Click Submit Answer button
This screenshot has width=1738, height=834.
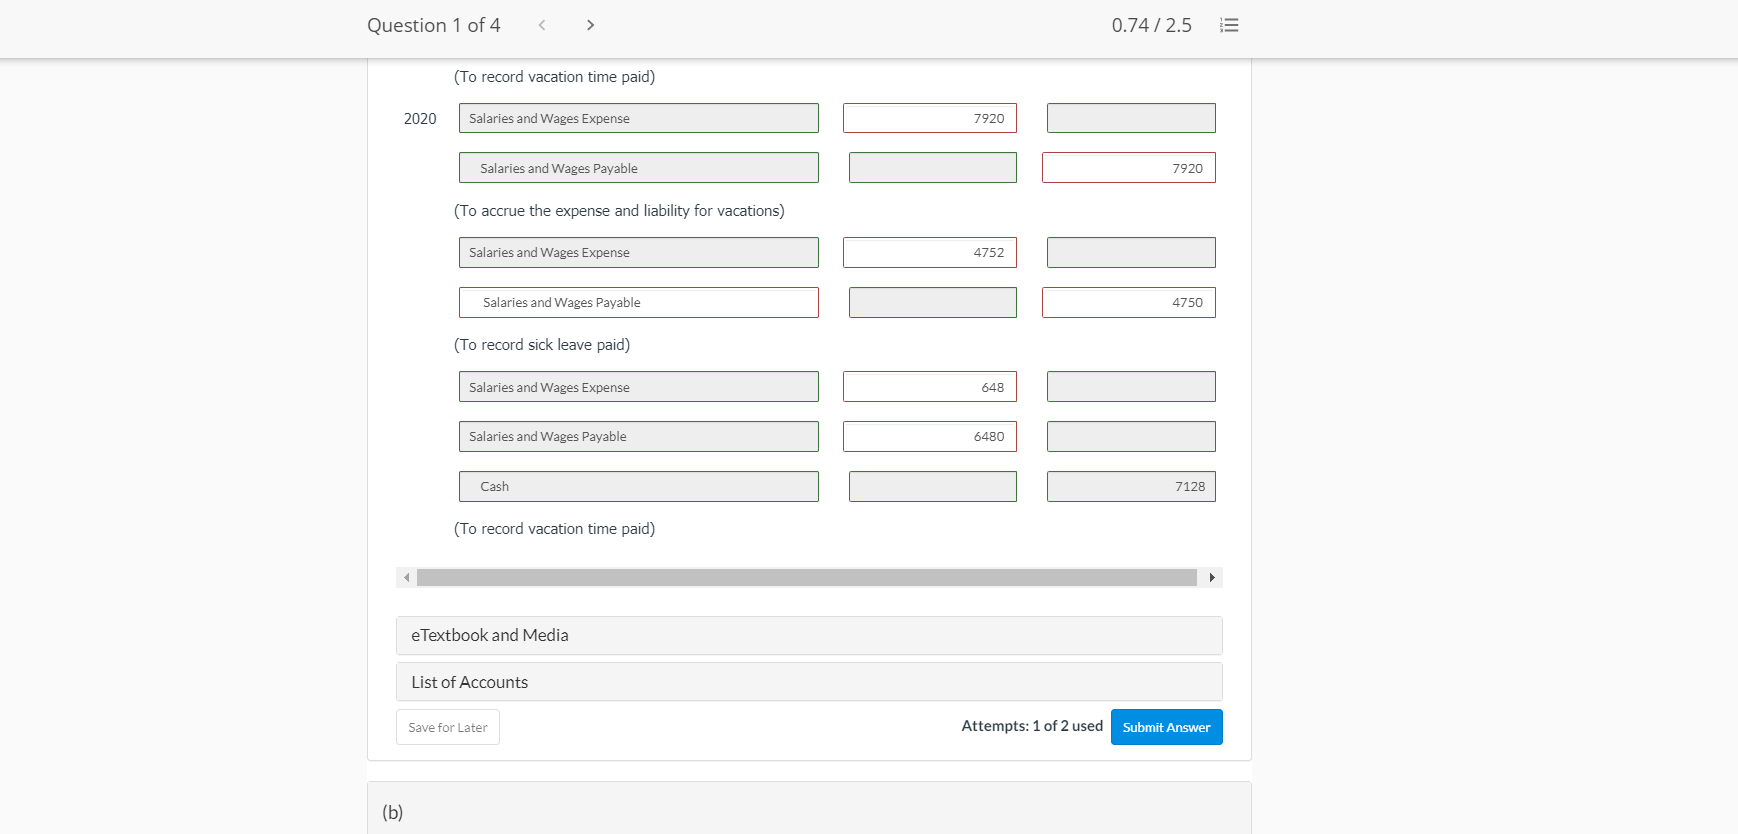coord(1166,727)
